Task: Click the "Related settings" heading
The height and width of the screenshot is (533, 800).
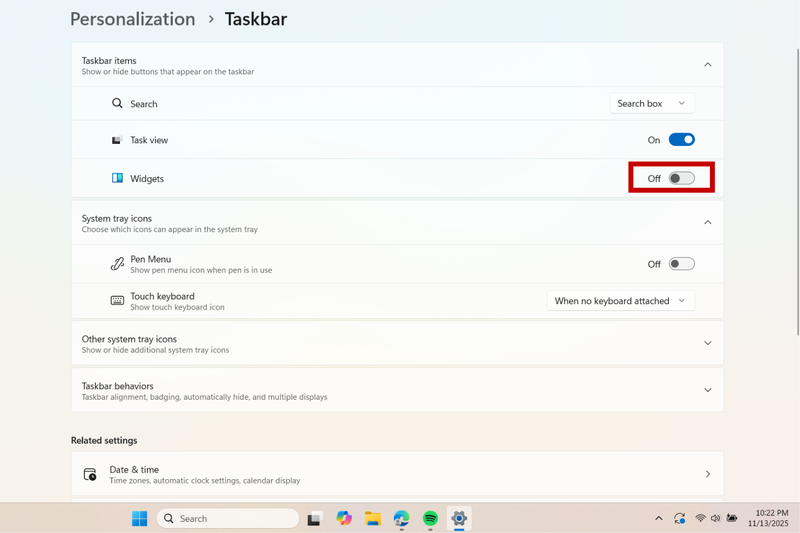Action: pos(104,440)
